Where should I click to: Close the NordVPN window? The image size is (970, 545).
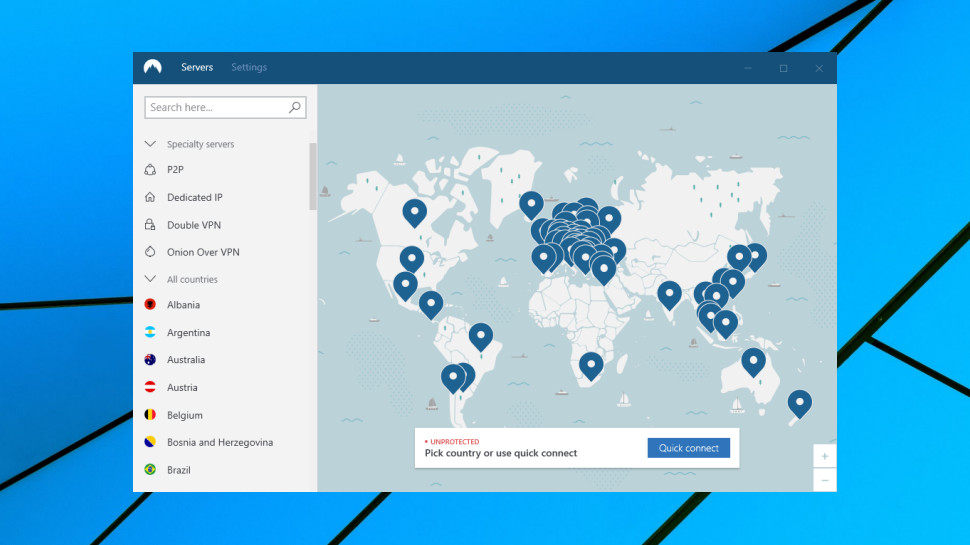(818, 68)
